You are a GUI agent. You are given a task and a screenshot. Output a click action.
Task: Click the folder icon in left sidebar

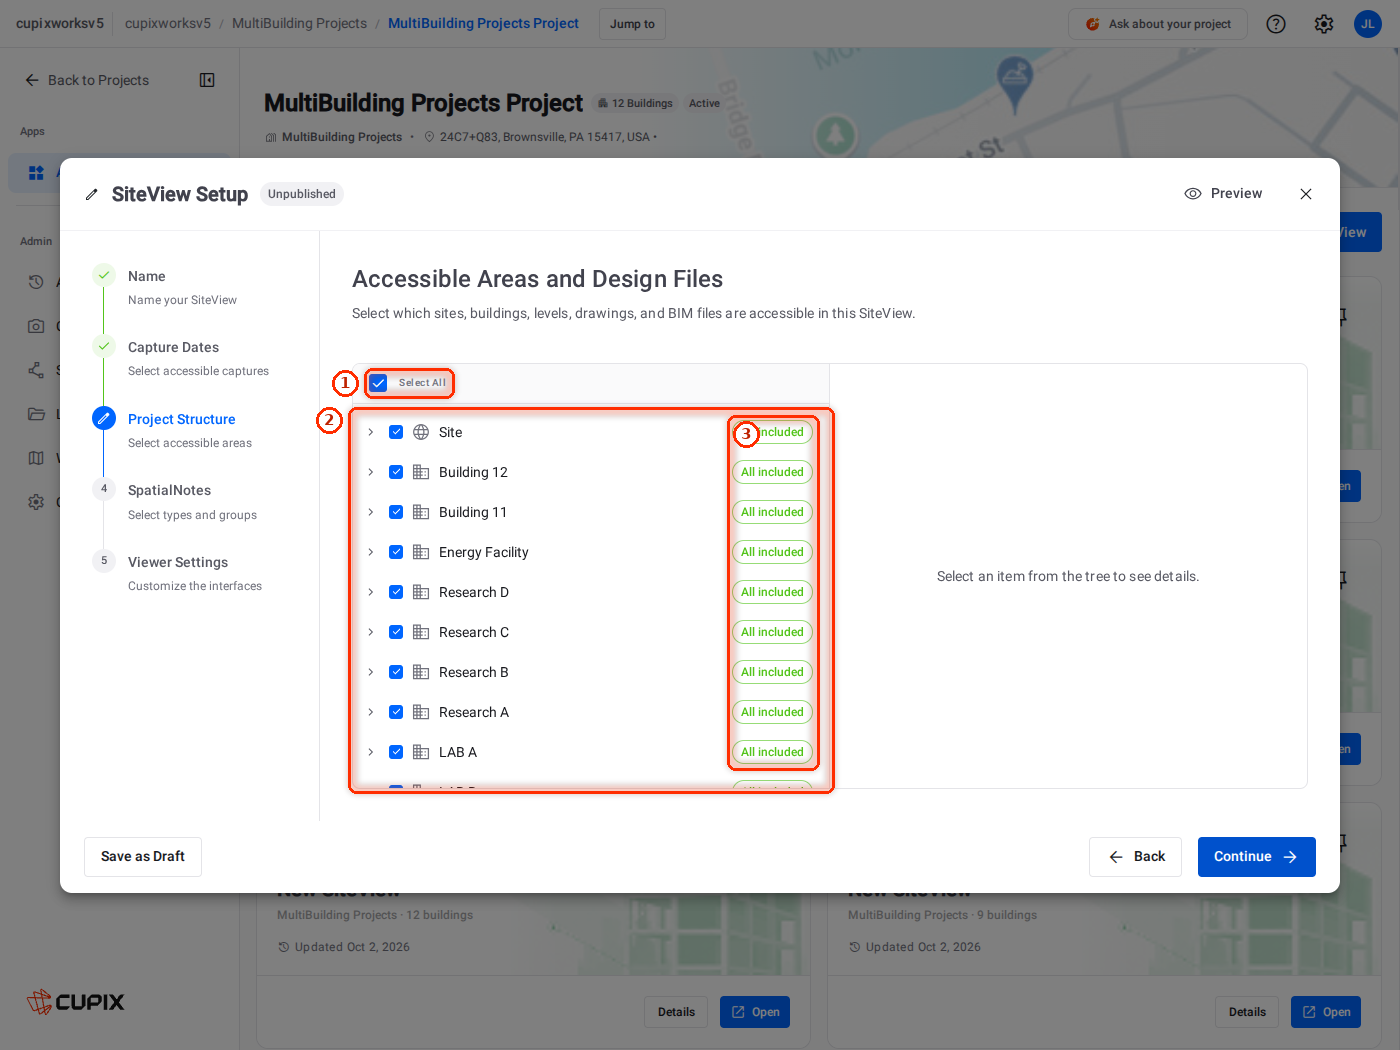tap(36, 414)
